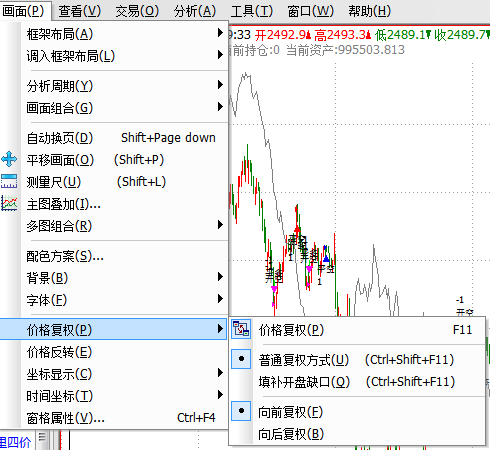Click 价格复权(P) F11 submenu item

(x=357, y=330)
